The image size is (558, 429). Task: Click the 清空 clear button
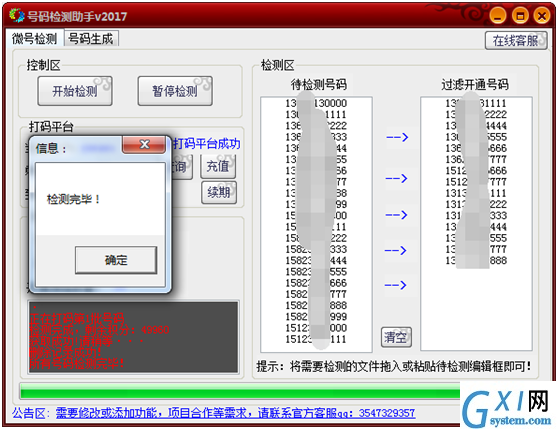pos(396,337)
